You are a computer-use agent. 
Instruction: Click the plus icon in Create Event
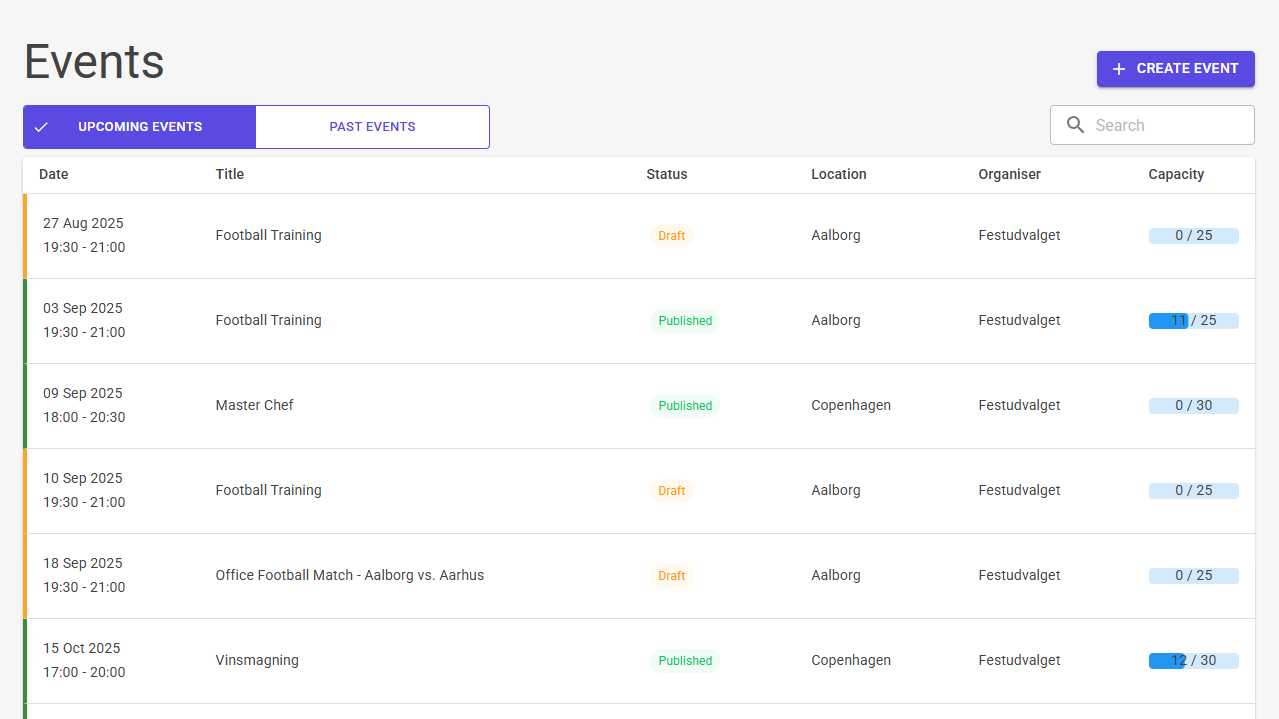(1119, 69)
